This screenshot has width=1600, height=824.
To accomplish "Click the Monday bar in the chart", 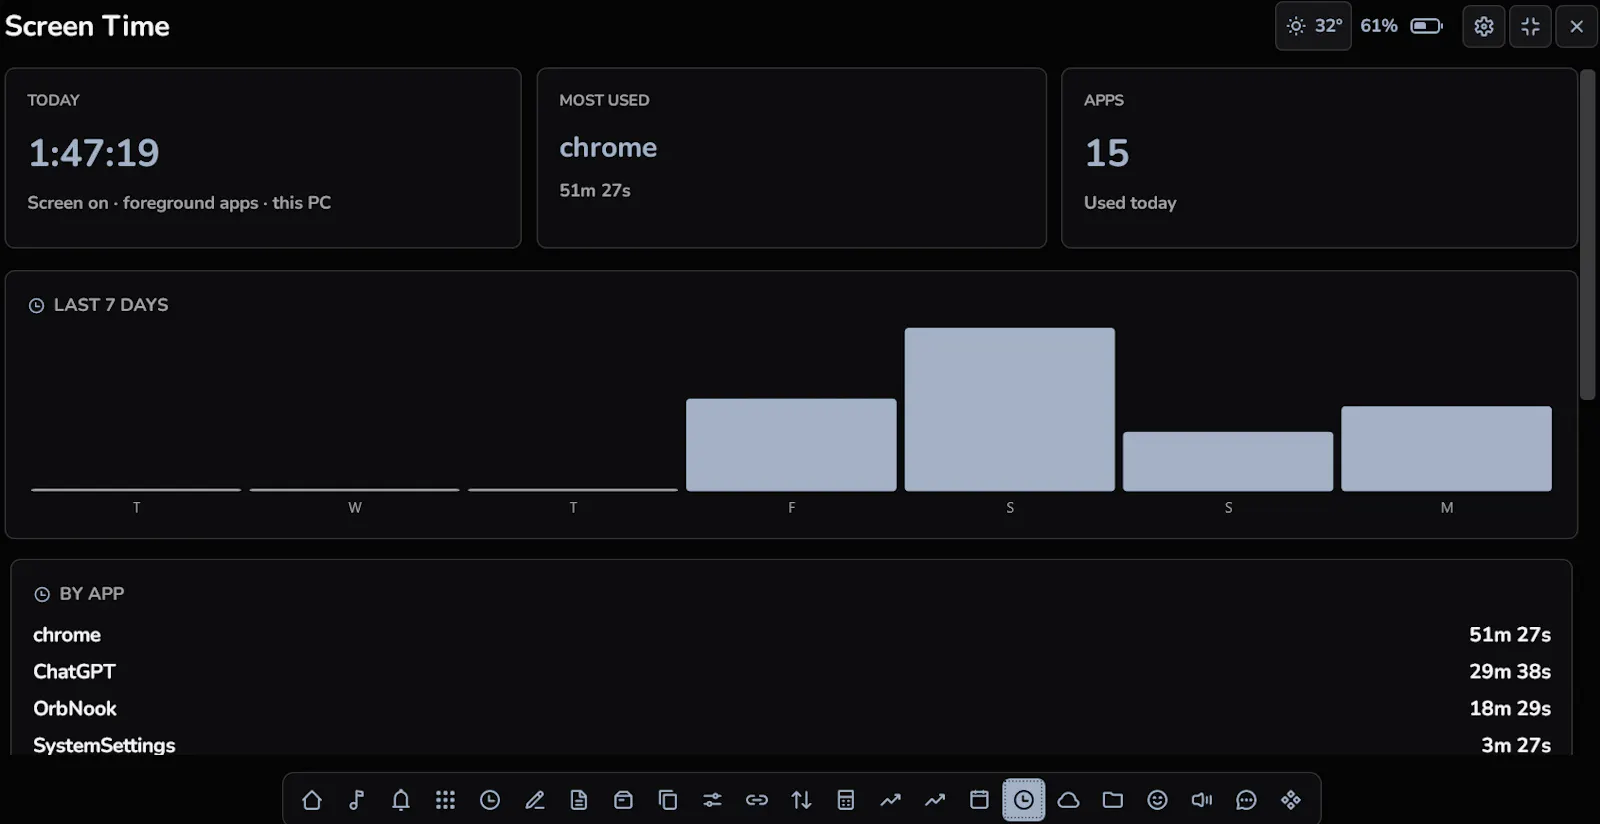I will point(1446,448).
